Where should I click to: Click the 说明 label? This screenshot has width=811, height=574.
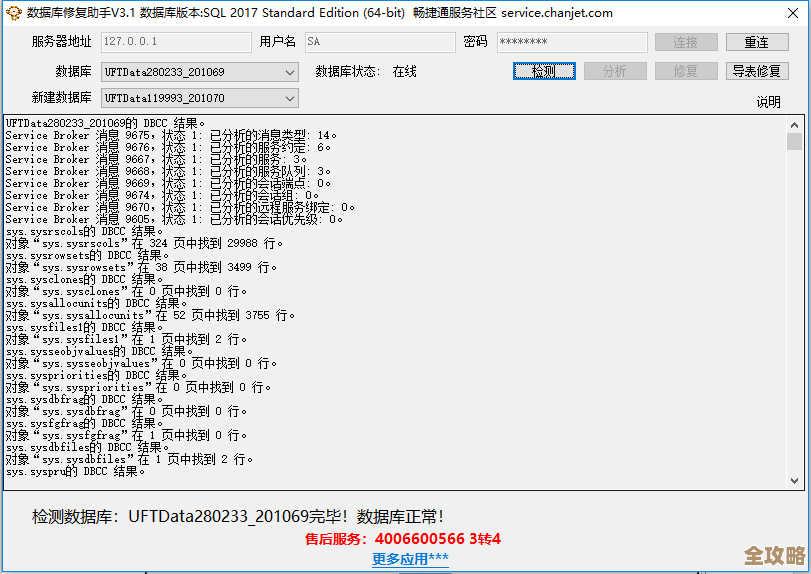tap(768, 102)
